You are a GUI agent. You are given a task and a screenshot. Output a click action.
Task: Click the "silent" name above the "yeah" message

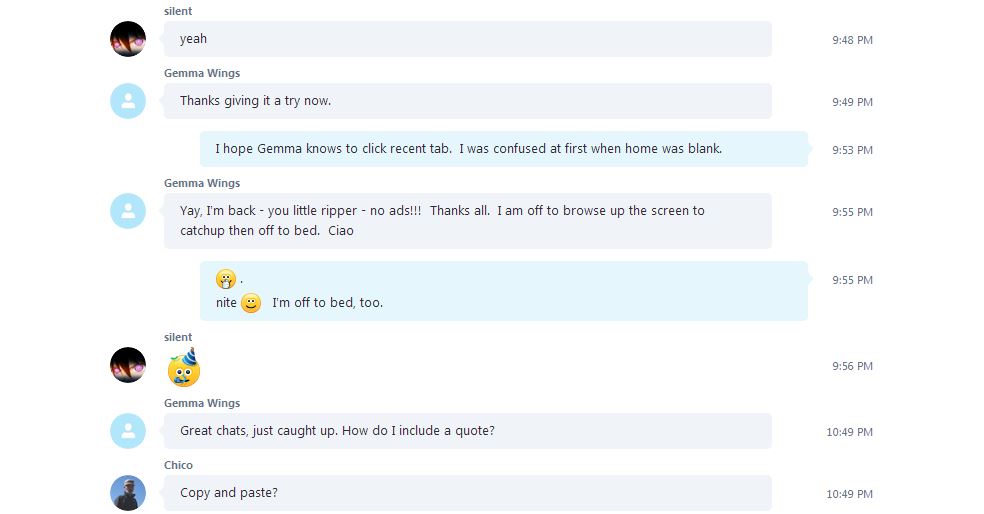(178, 11)
